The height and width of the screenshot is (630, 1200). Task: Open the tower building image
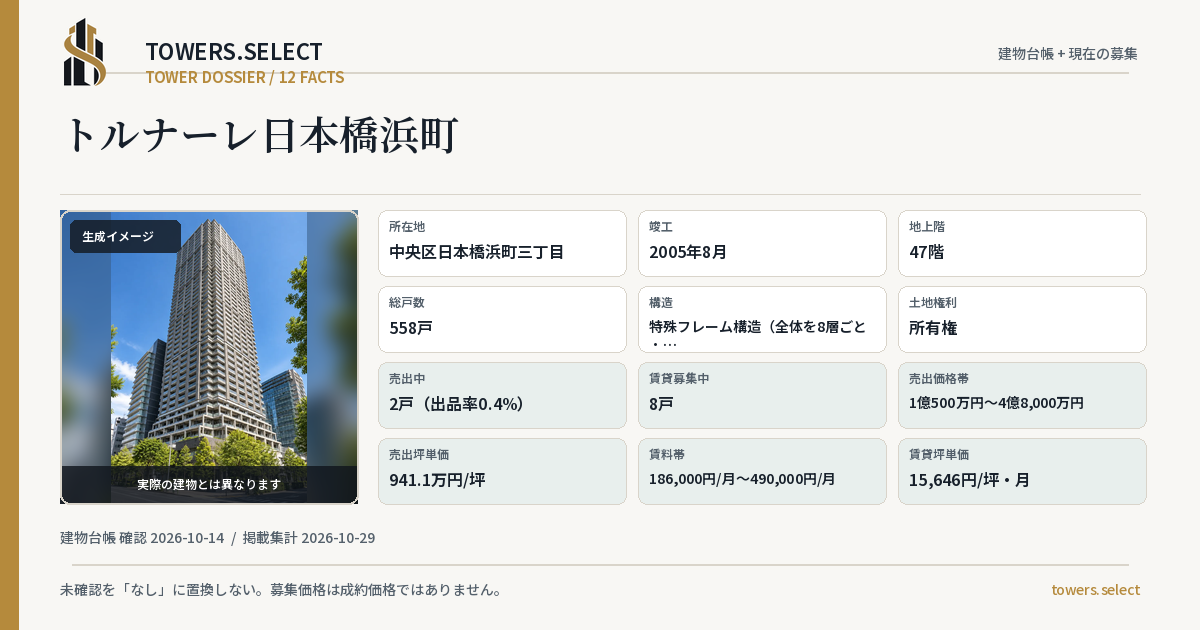tap(209, 357)
